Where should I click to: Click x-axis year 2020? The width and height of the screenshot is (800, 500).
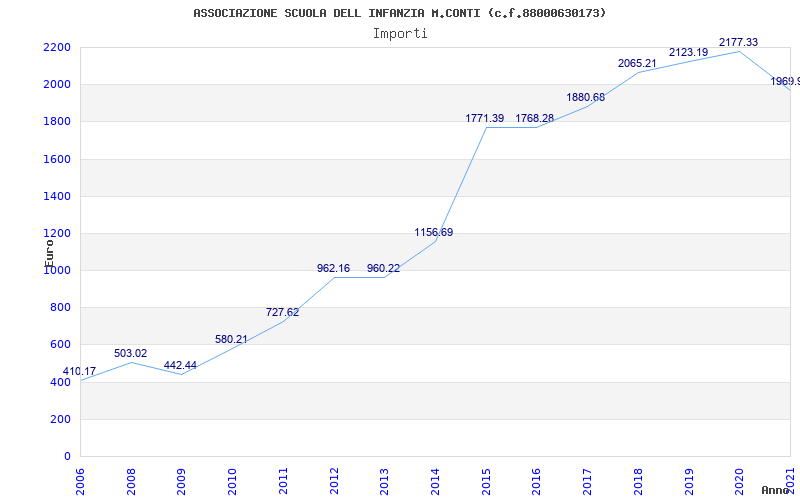pyautogui.click(x=739, y=481)
